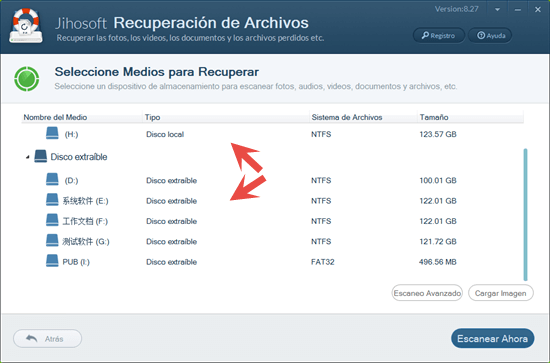The height and width of the screenshot is (363, 550).
Task: Minimize the Jihosoft window
Action: [x=518, y=10]
